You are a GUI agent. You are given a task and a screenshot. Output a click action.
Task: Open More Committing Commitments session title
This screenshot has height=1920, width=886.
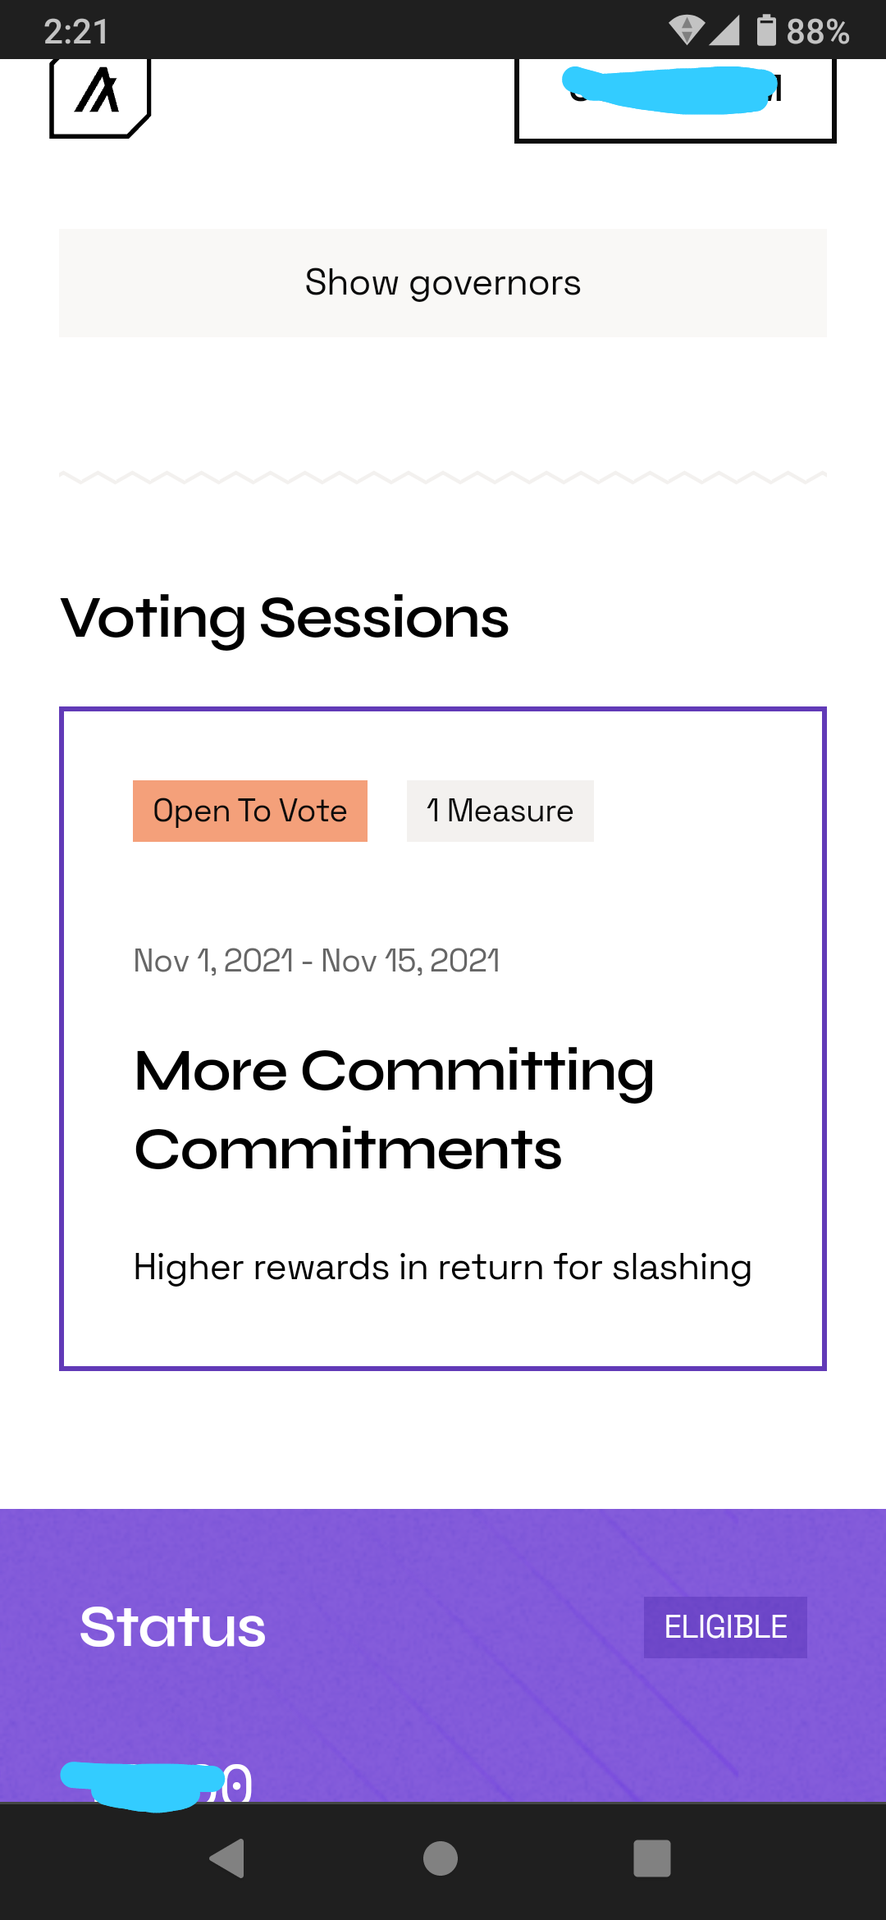click(394, 1110)
